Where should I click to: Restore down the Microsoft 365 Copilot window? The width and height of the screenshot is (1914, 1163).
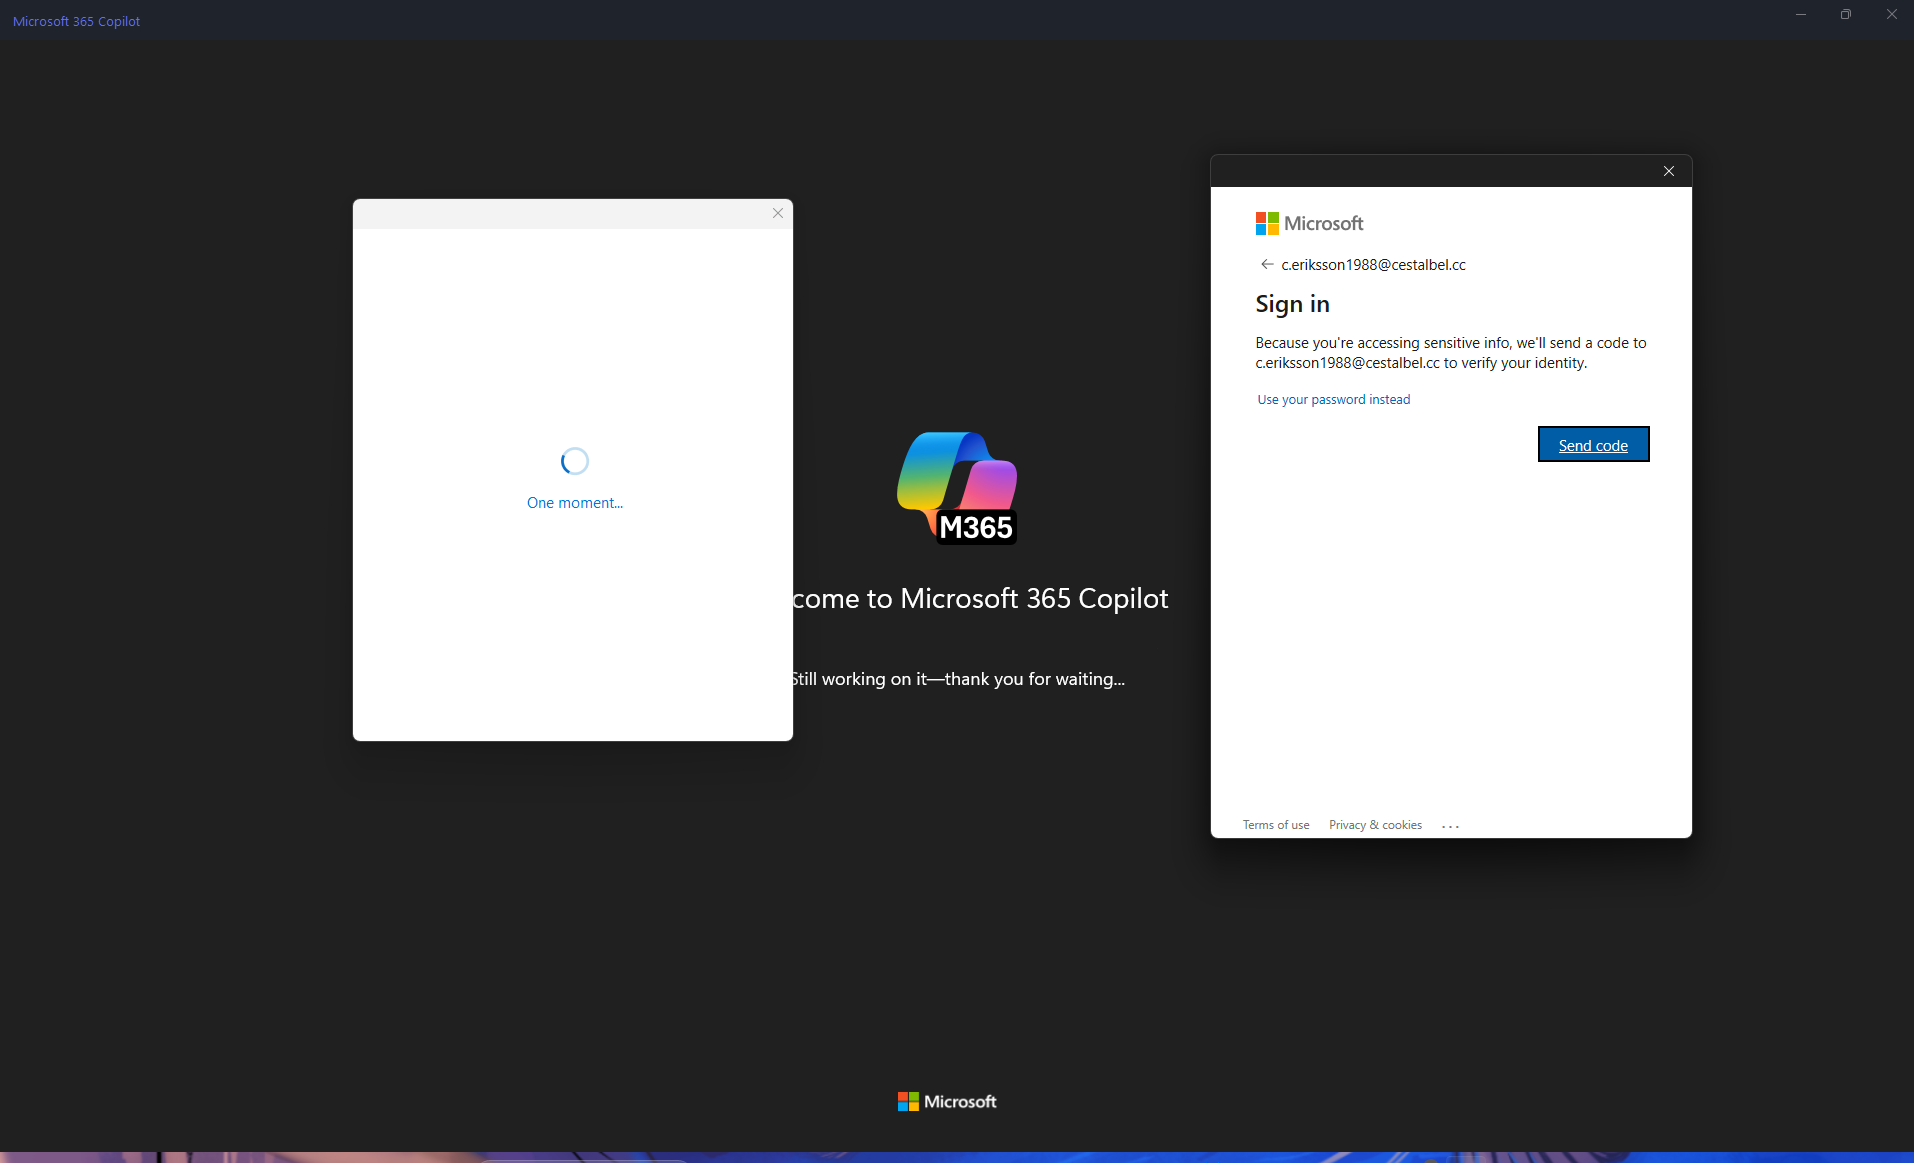tap(1845, 14)
